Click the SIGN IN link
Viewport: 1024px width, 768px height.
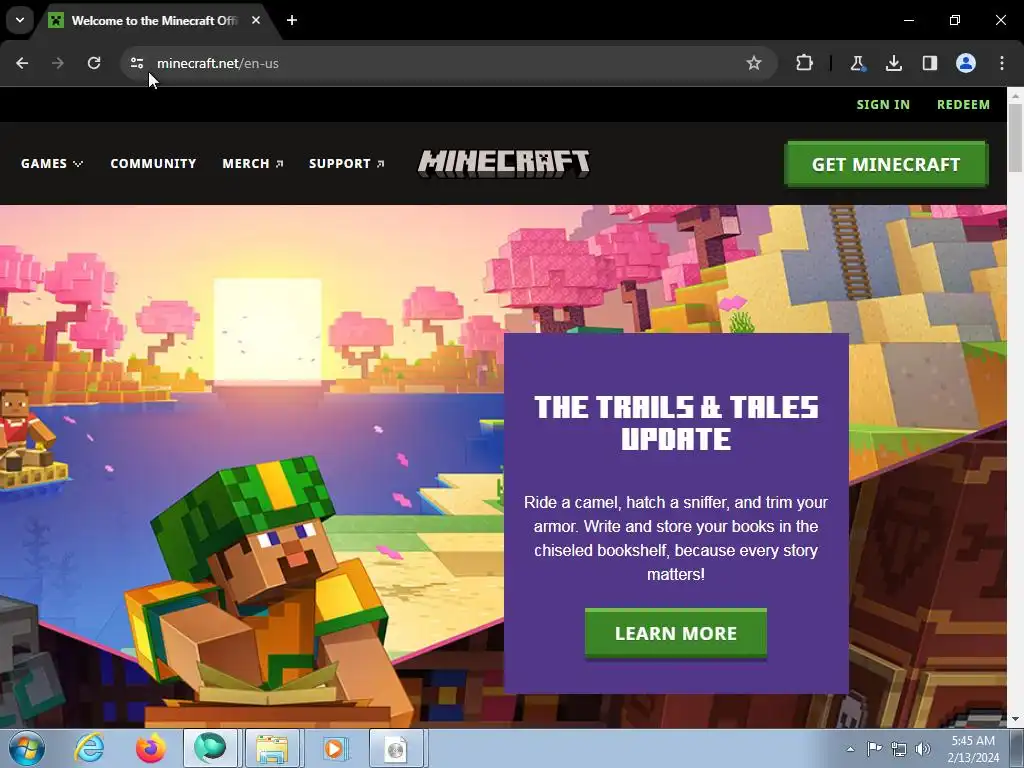[x=883, y=104]
